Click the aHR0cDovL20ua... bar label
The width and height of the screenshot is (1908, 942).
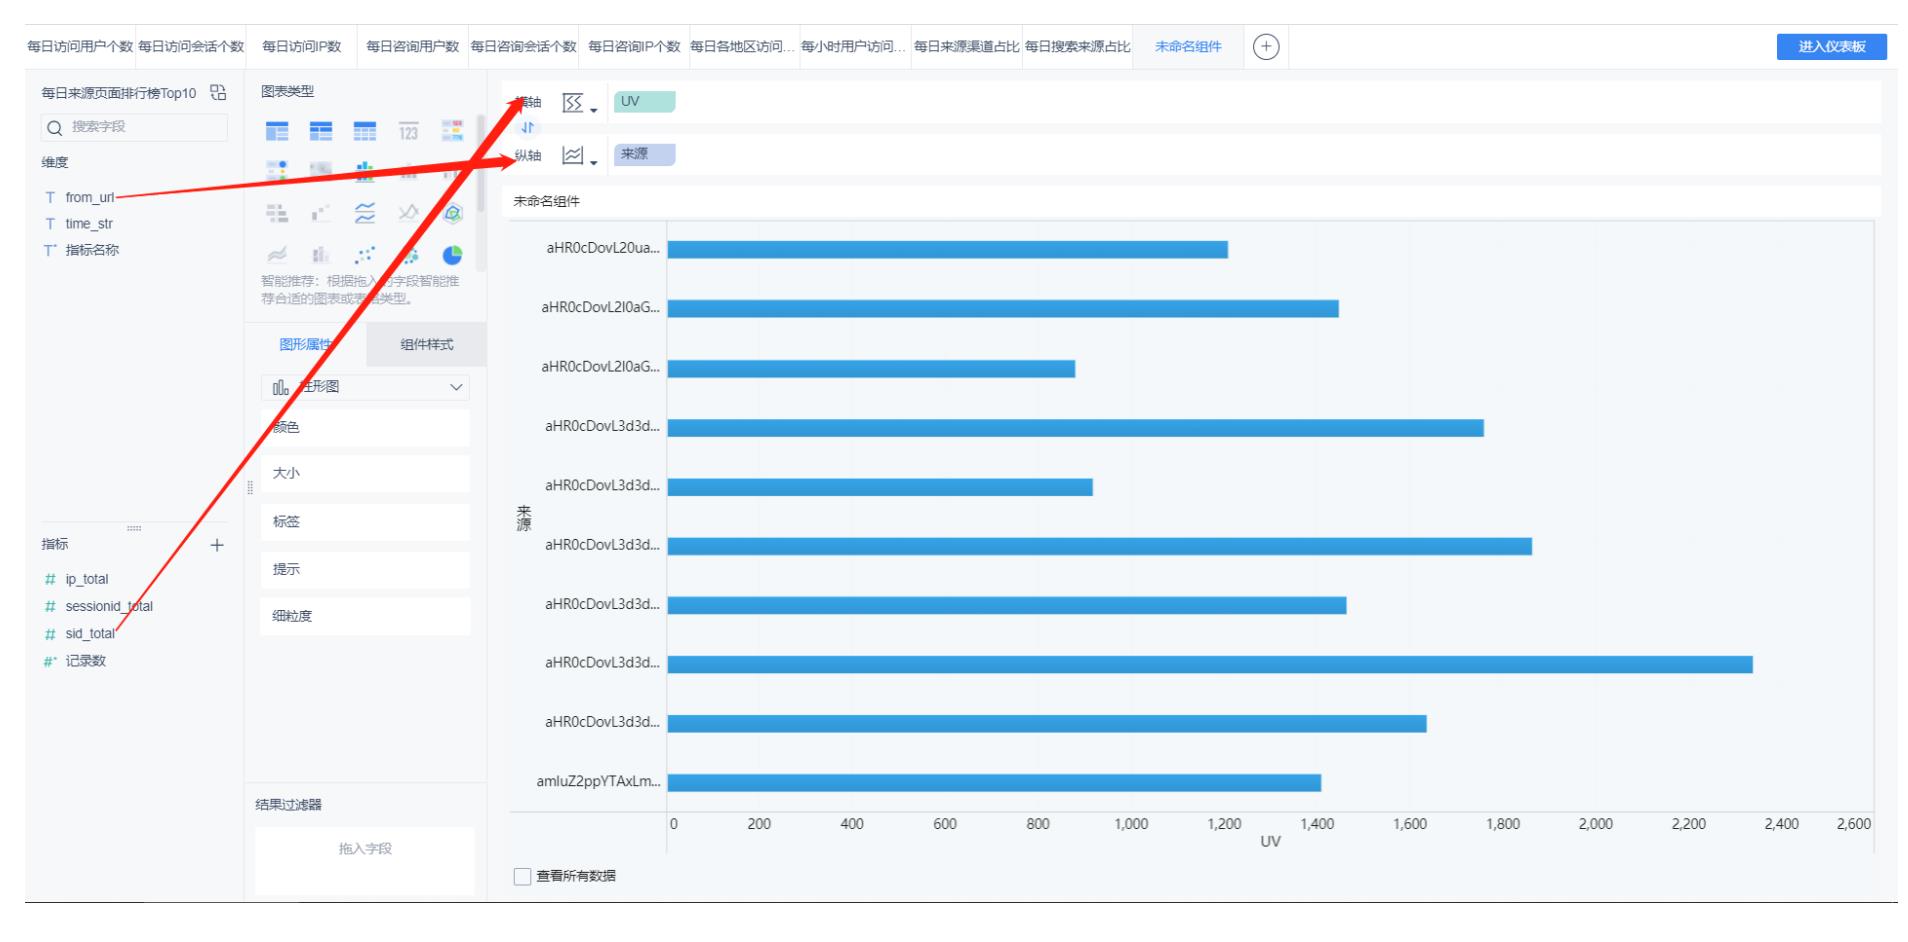pos(603,248)
